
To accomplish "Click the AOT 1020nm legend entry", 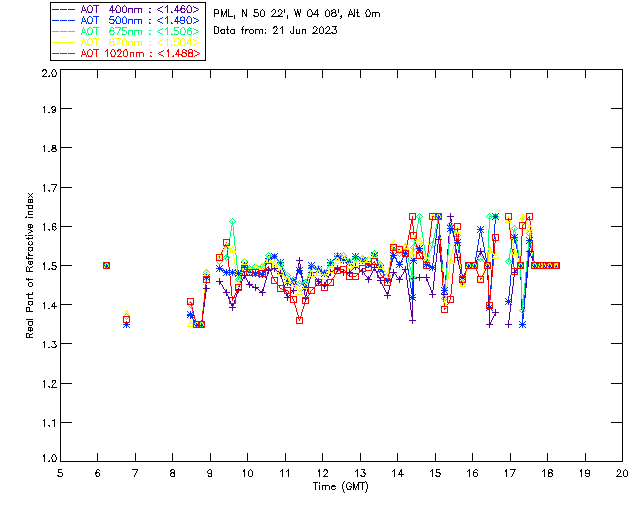I will click(x=127, y=53).
